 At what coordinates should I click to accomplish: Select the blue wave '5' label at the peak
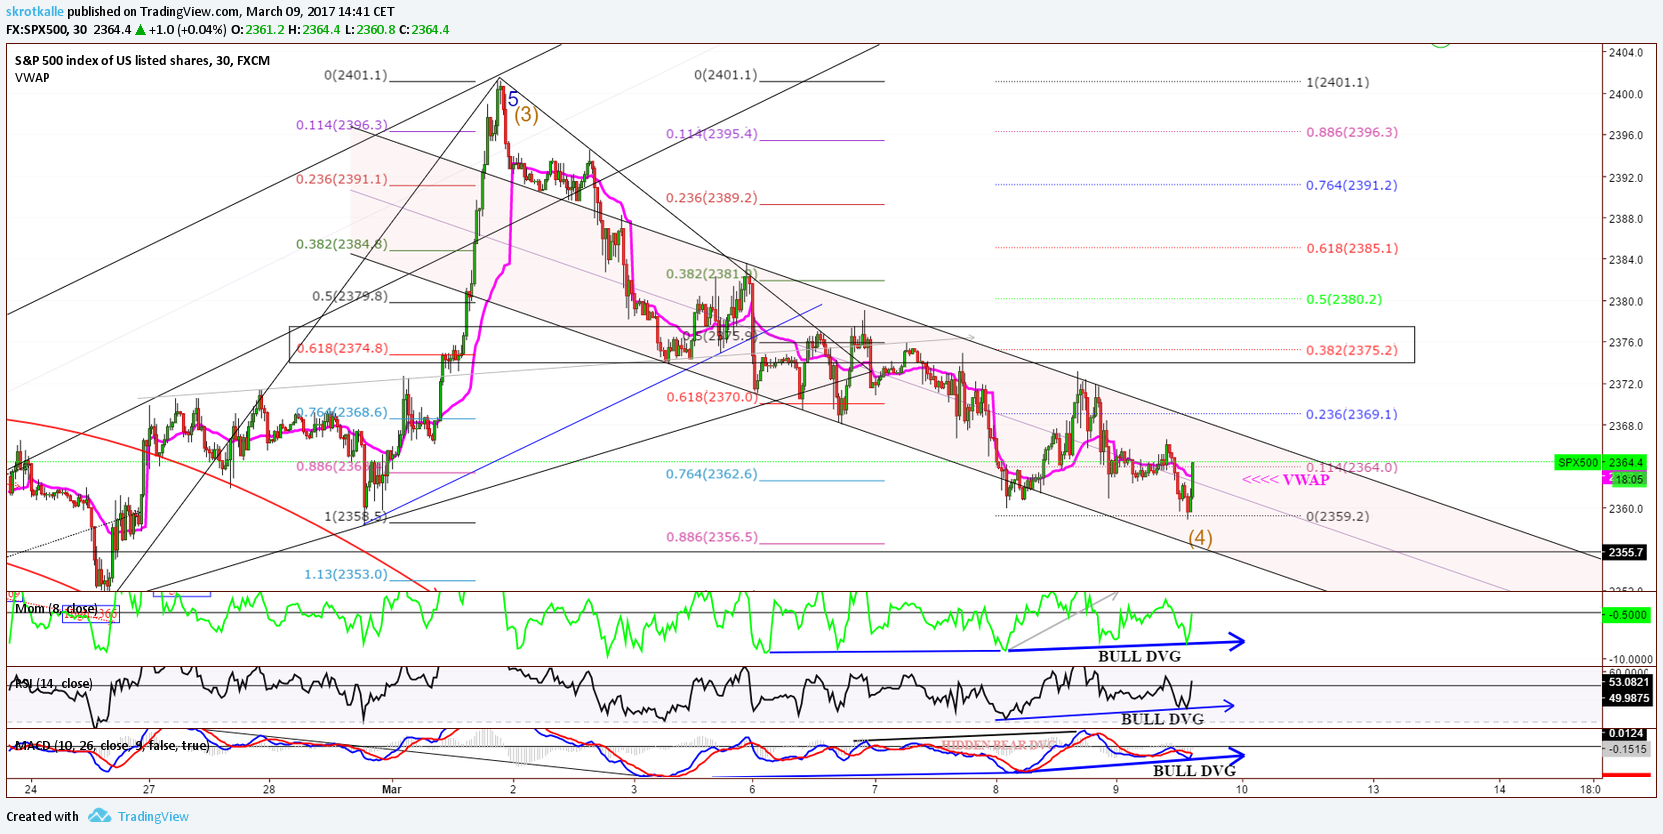pos(513,99)
